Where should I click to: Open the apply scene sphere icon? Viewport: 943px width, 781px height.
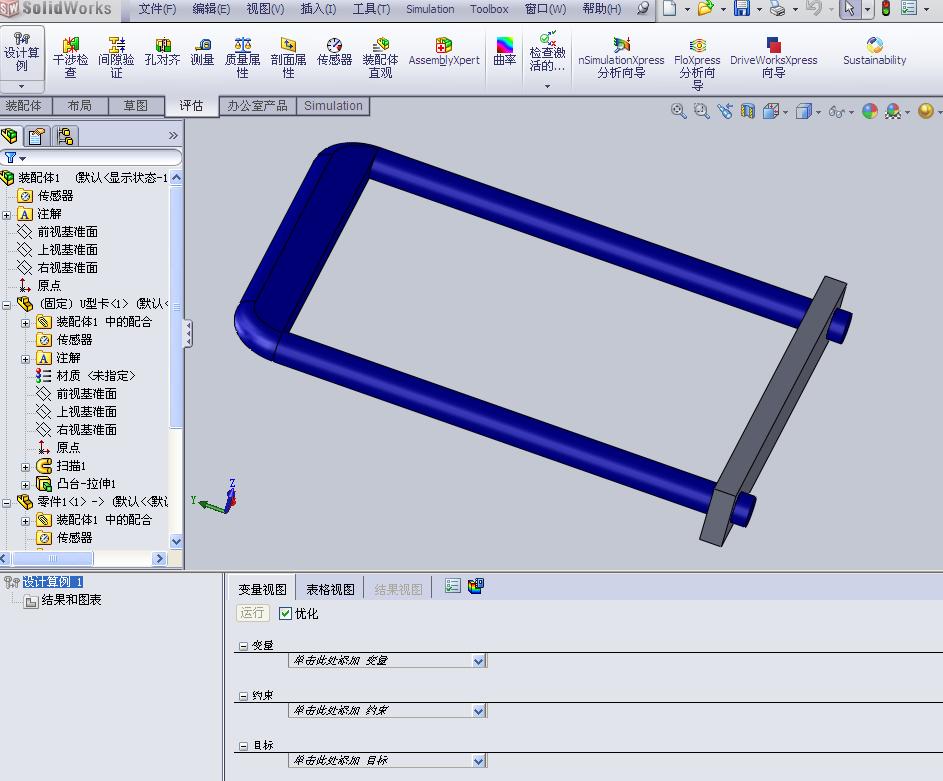click(892, 111)
